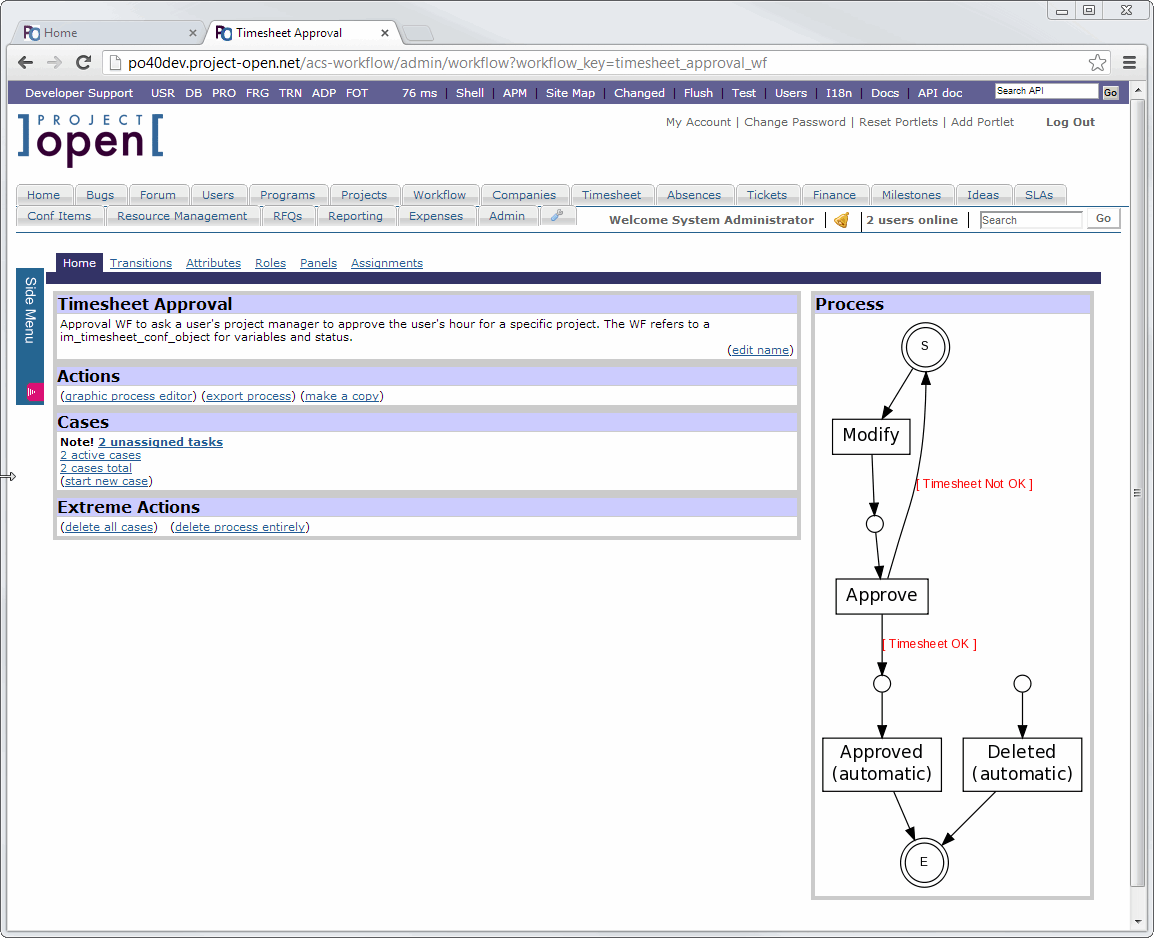Open the My Account link
1154x938 pixels.
pos(698,122)
